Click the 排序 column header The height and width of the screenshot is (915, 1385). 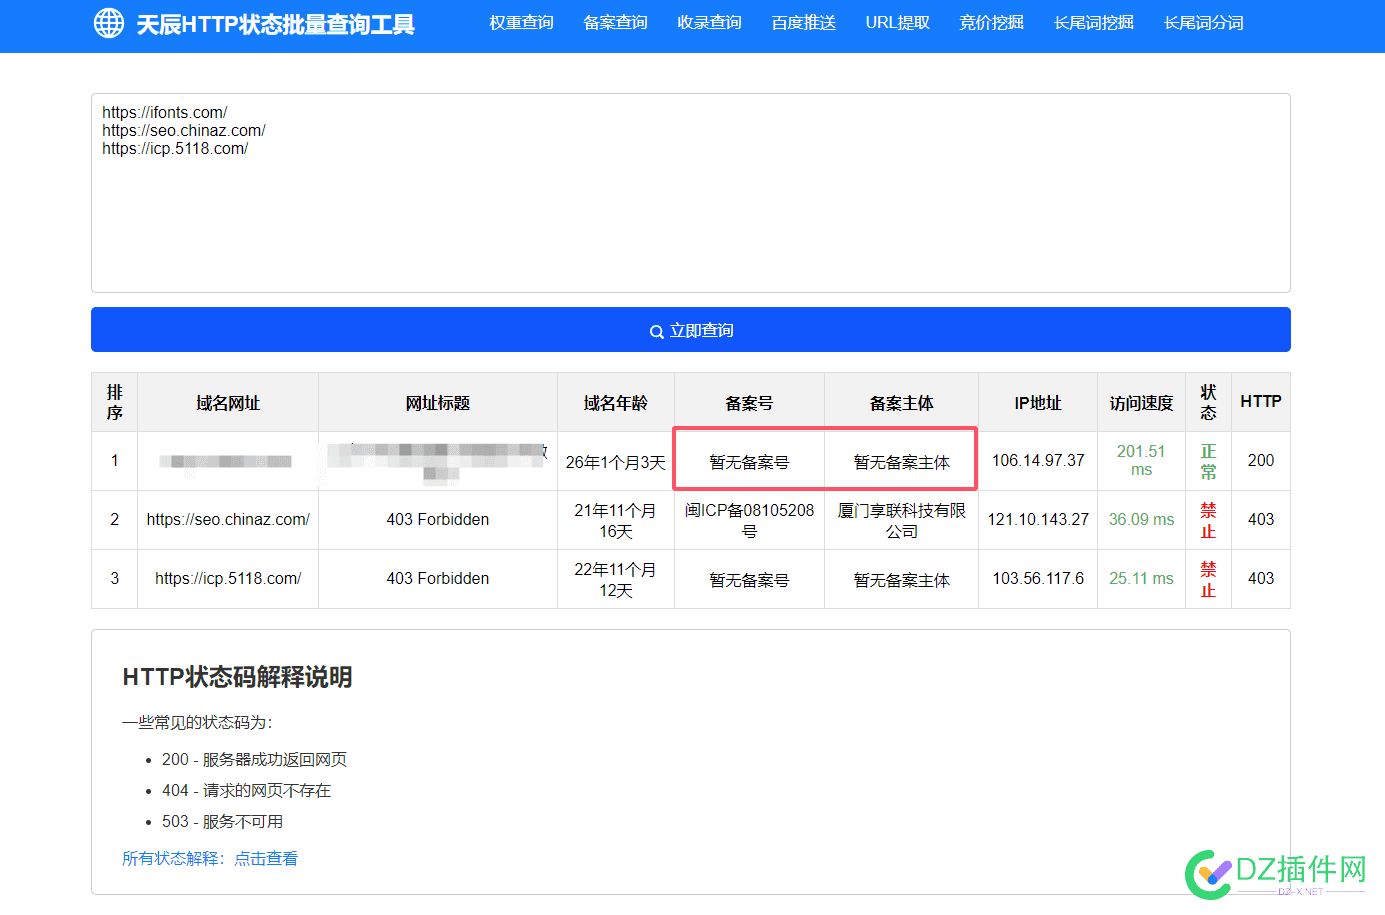coord(115,402)
